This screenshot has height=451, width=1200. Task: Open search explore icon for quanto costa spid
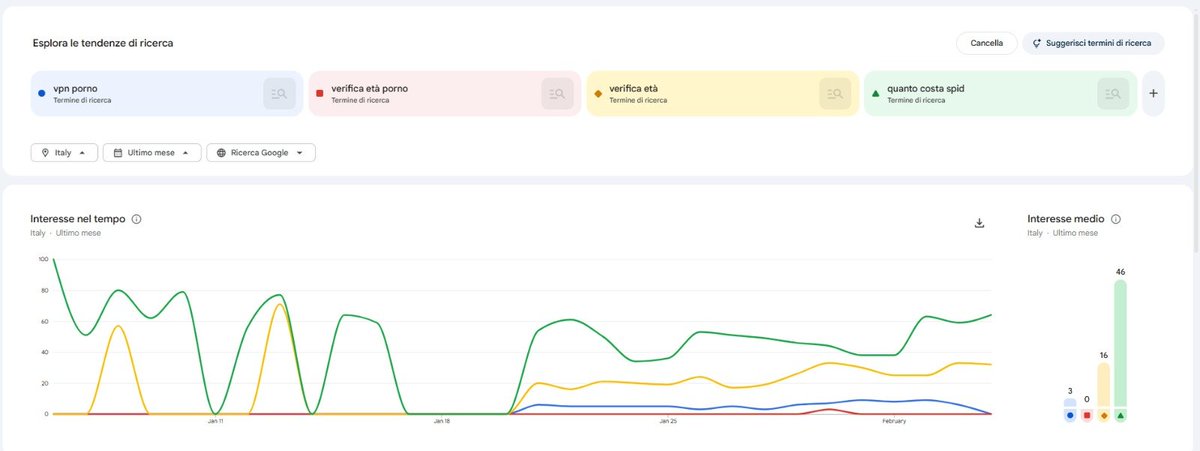point(1113,94)
